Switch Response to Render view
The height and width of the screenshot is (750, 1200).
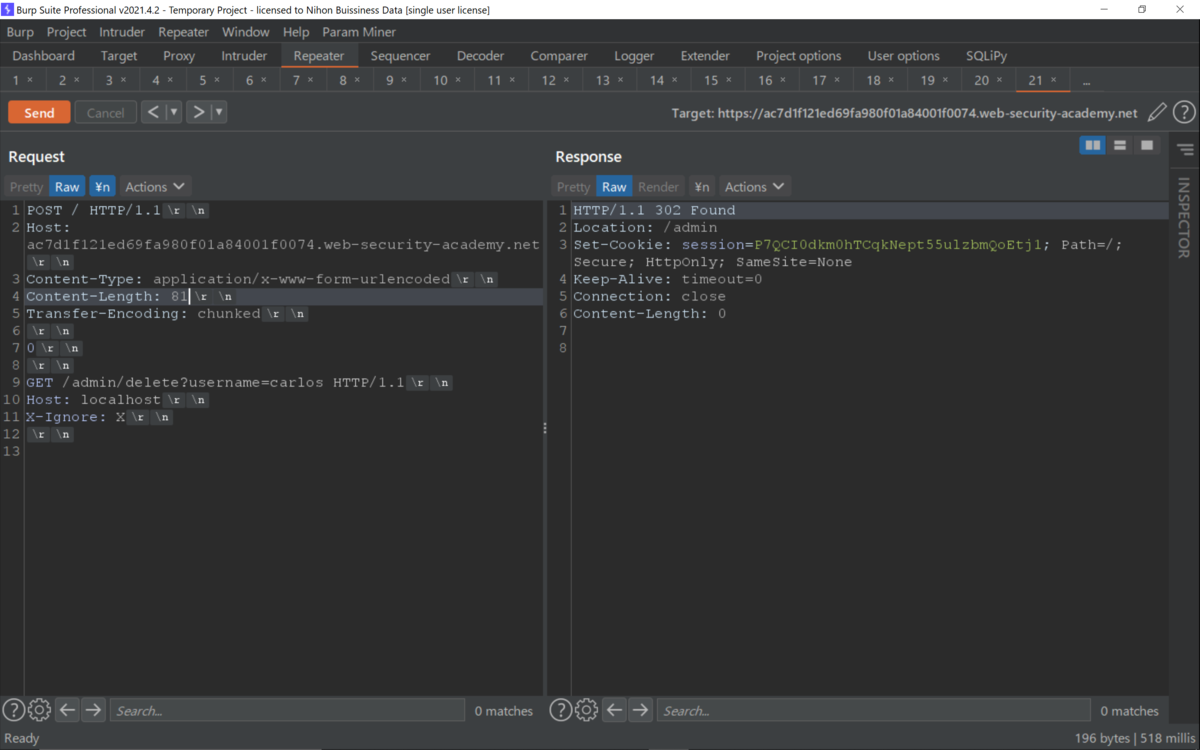658,187
